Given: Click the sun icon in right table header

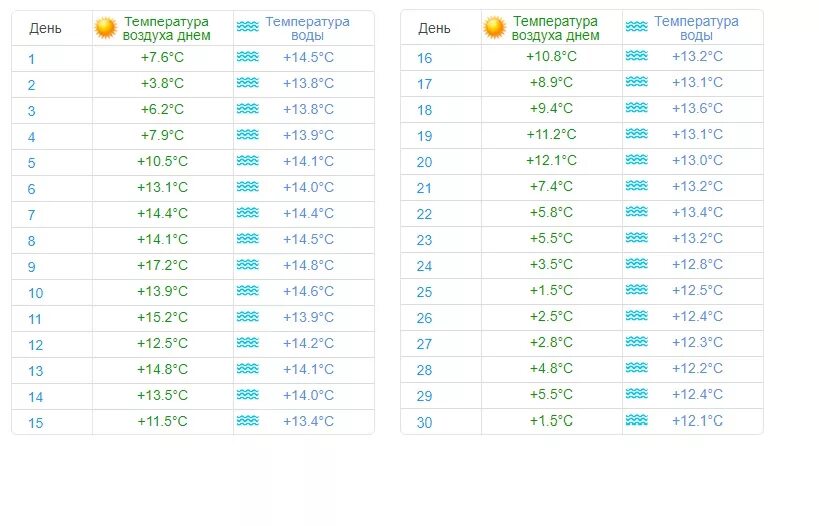Looking at the screenshot, I should coord(495,27).
